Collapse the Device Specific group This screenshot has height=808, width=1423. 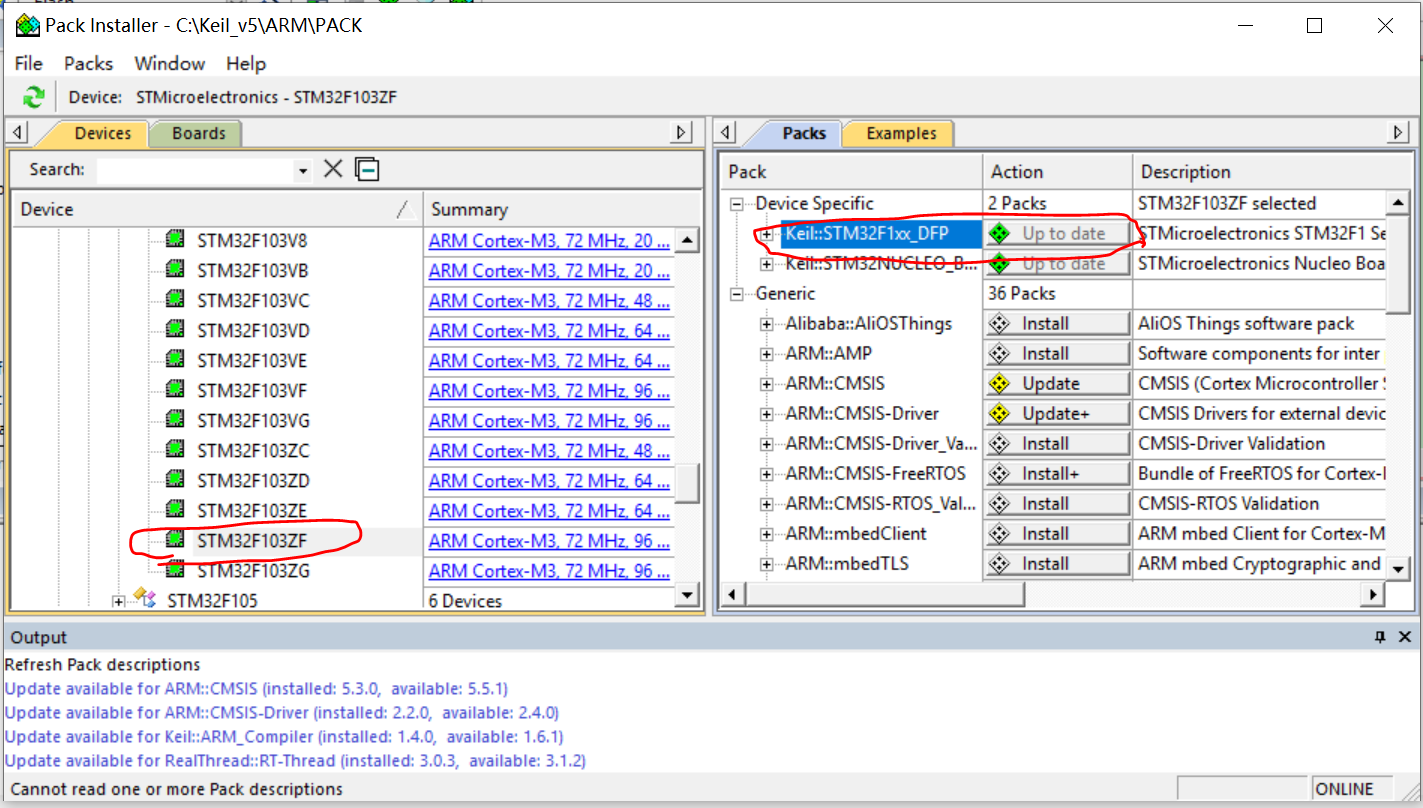tap(737, 204)
